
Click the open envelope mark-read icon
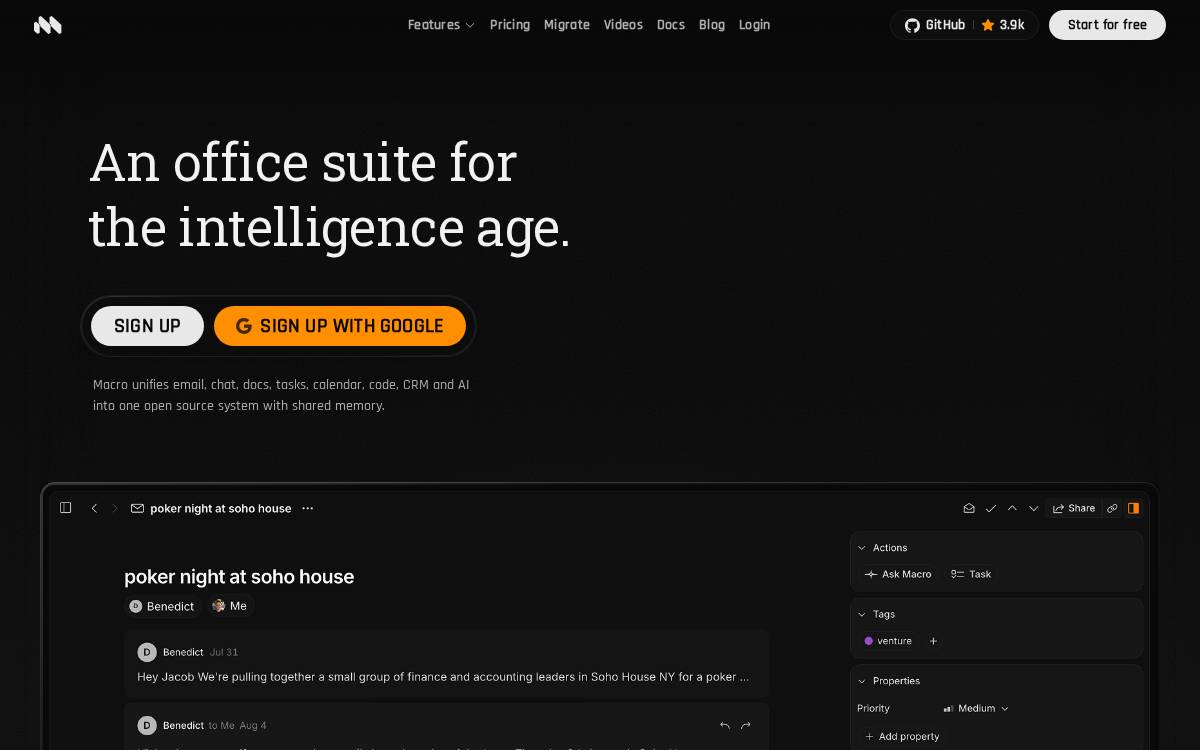point(969,508)
